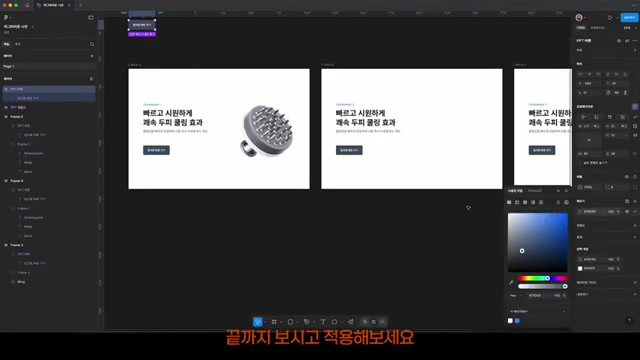Viewport: 640px width, 360px height.
Task: Add an effect with plus button
Action: pyautogui.click(x=635, y=237)
